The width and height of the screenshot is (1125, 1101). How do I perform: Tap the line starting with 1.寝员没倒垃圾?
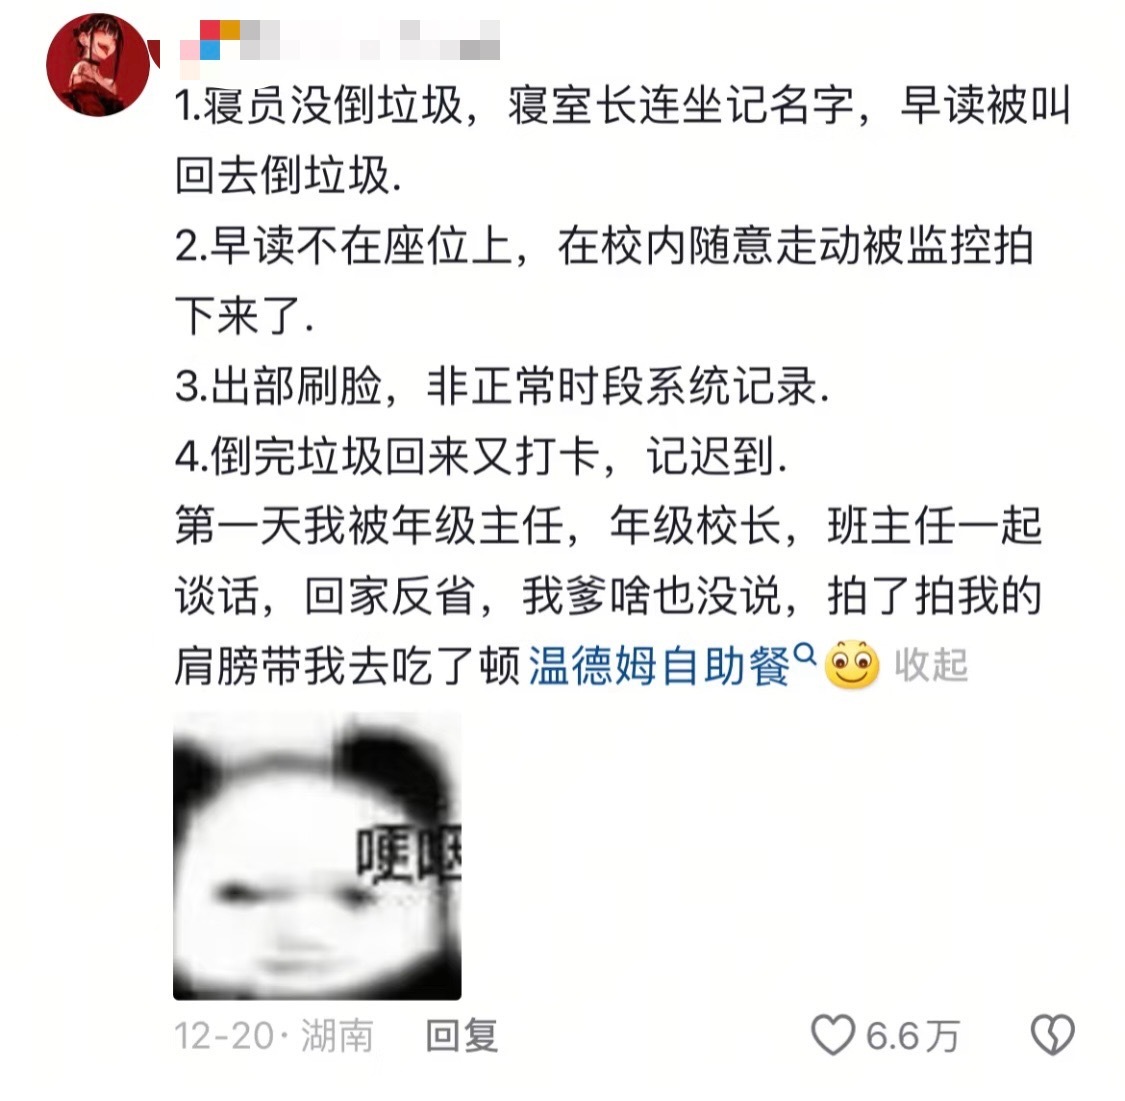tap(623, 140)
